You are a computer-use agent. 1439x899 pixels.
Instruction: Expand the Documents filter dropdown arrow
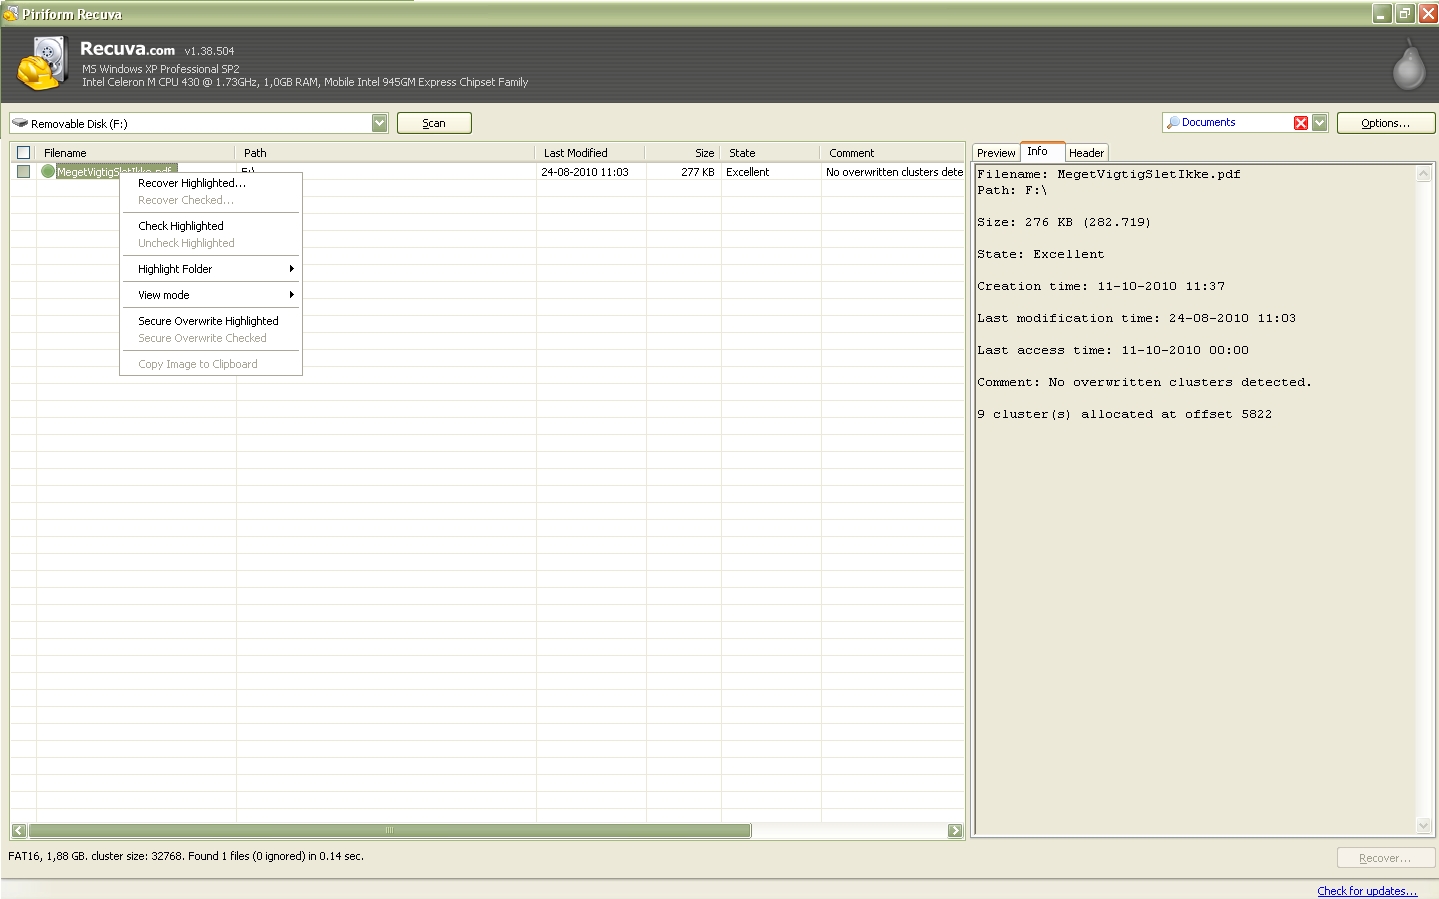coord(1319,123)
